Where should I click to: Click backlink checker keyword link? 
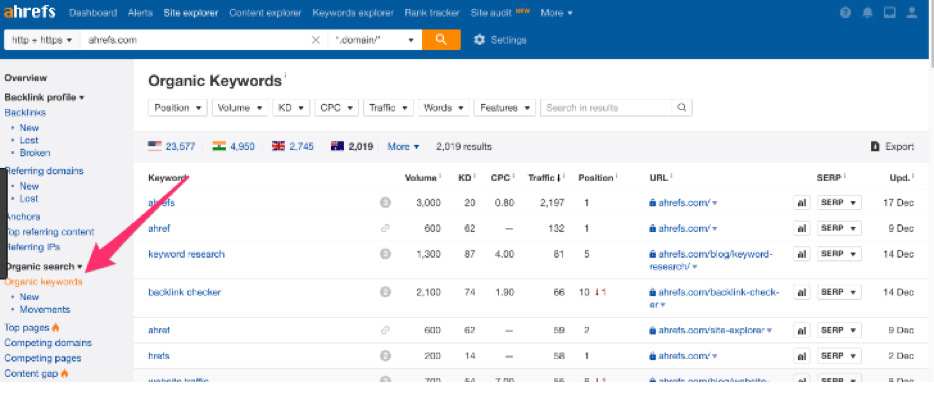tap(185, 292)
